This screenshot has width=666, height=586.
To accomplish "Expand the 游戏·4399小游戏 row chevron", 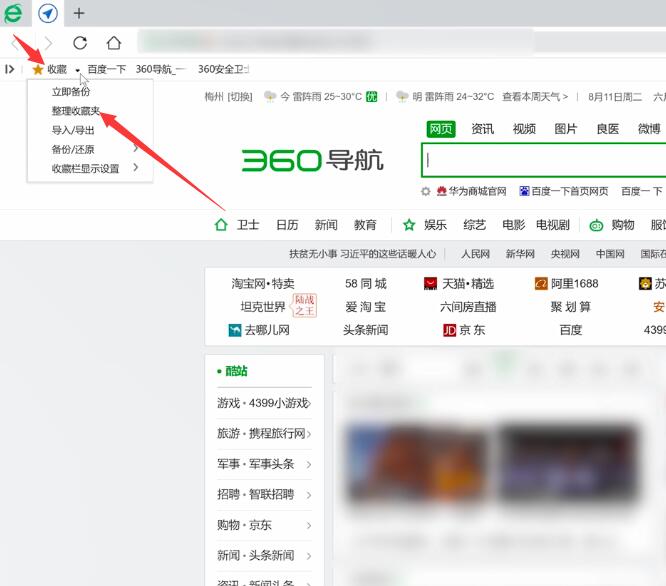I will [x=310, y=403].
